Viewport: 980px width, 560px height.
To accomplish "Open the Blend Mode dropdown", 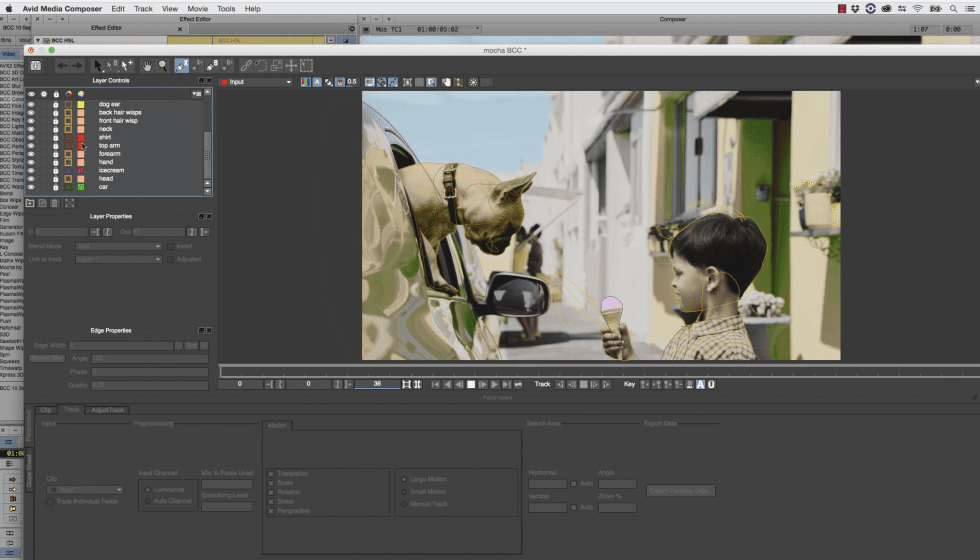I will [118, 246].
